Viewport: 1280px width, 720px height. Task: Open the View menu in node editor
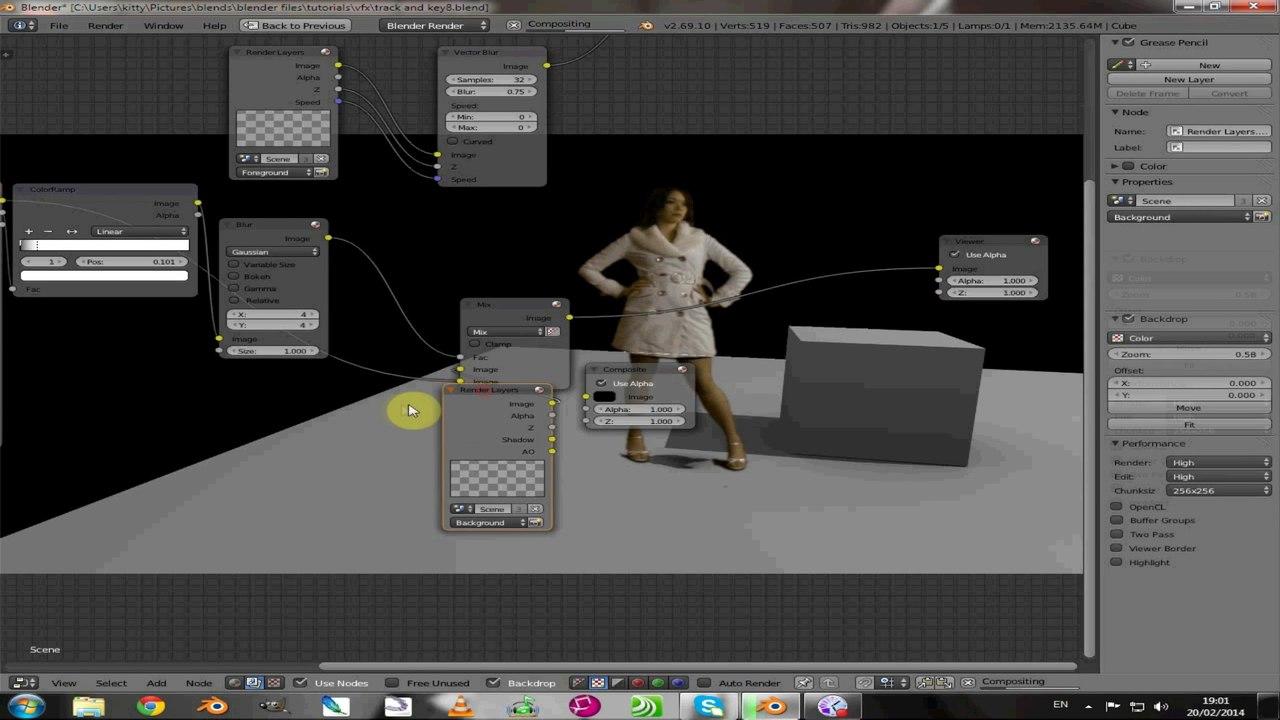click(64, 683)
